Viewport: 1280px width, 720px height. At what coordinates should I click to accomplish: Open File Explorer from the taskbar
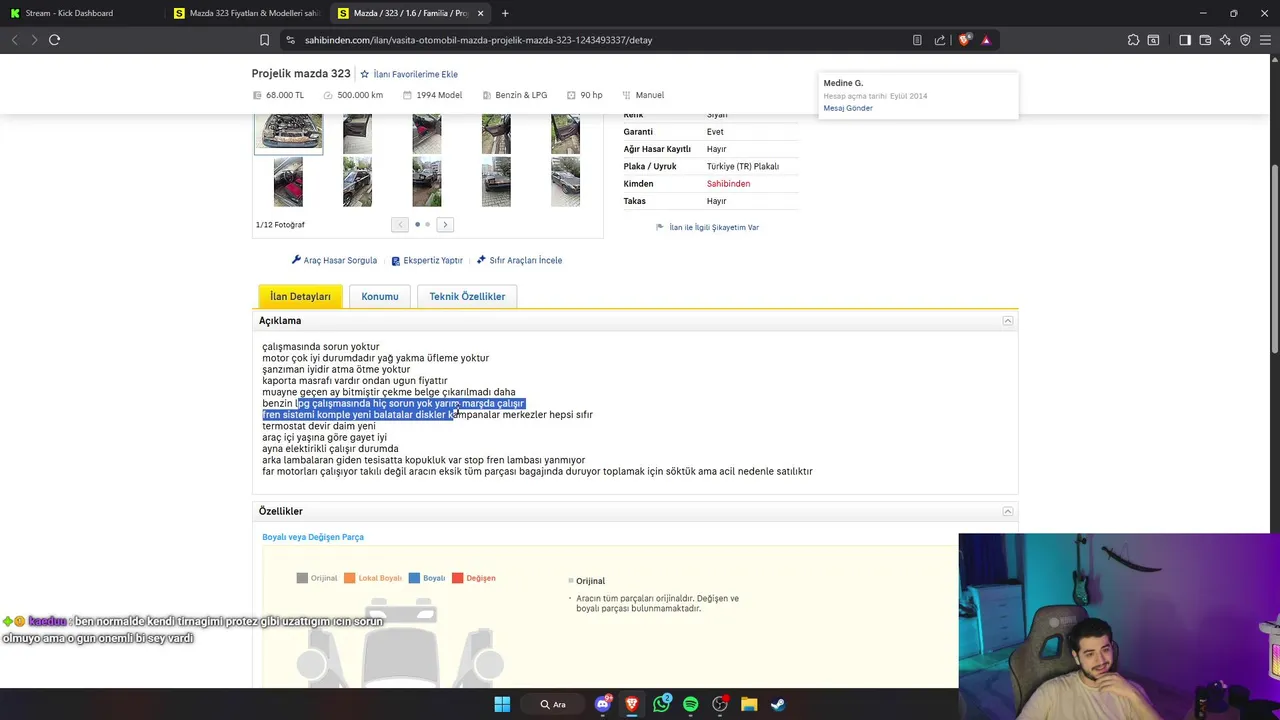pyautogui.click(x=749, y=704)
